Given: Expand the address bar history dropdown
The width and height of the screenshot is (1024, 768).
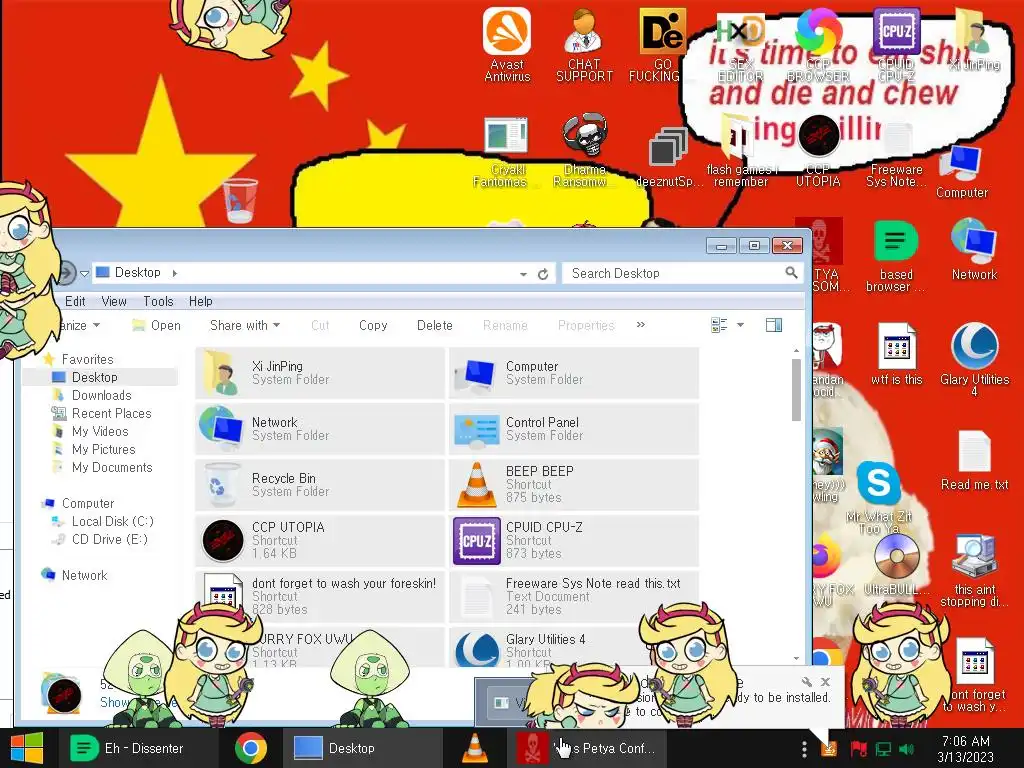Looking at the screenshot, I should 523,274.
